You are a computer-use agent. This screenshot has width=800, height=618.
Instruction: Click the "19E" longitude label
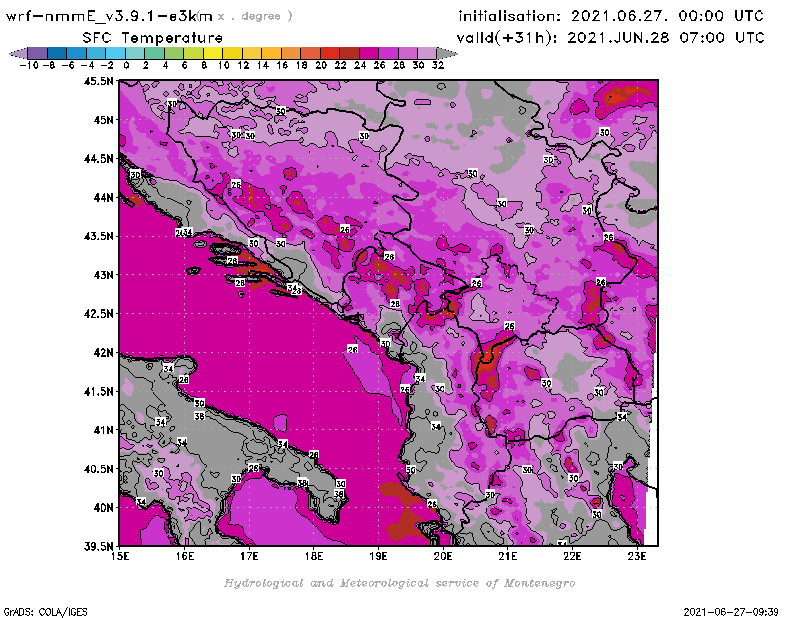pyautogui.click(x=378, y=556)
